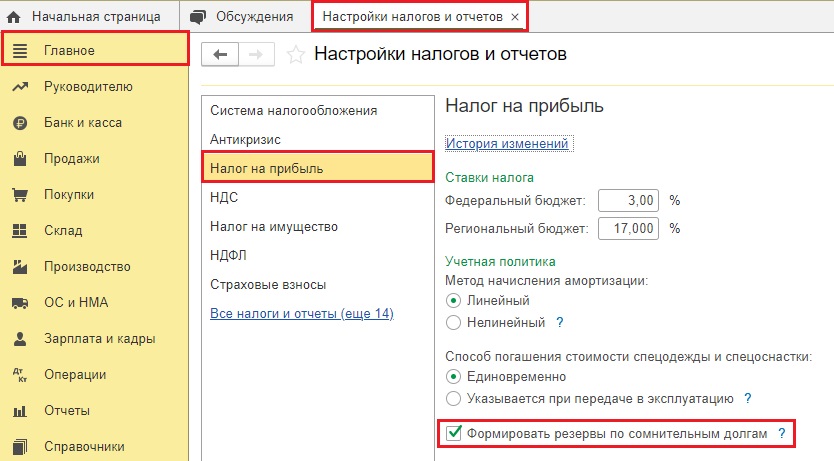Viewport: 834px width, 461px height.
Task: Click the Главное menu lines icon
Action: 20,51
